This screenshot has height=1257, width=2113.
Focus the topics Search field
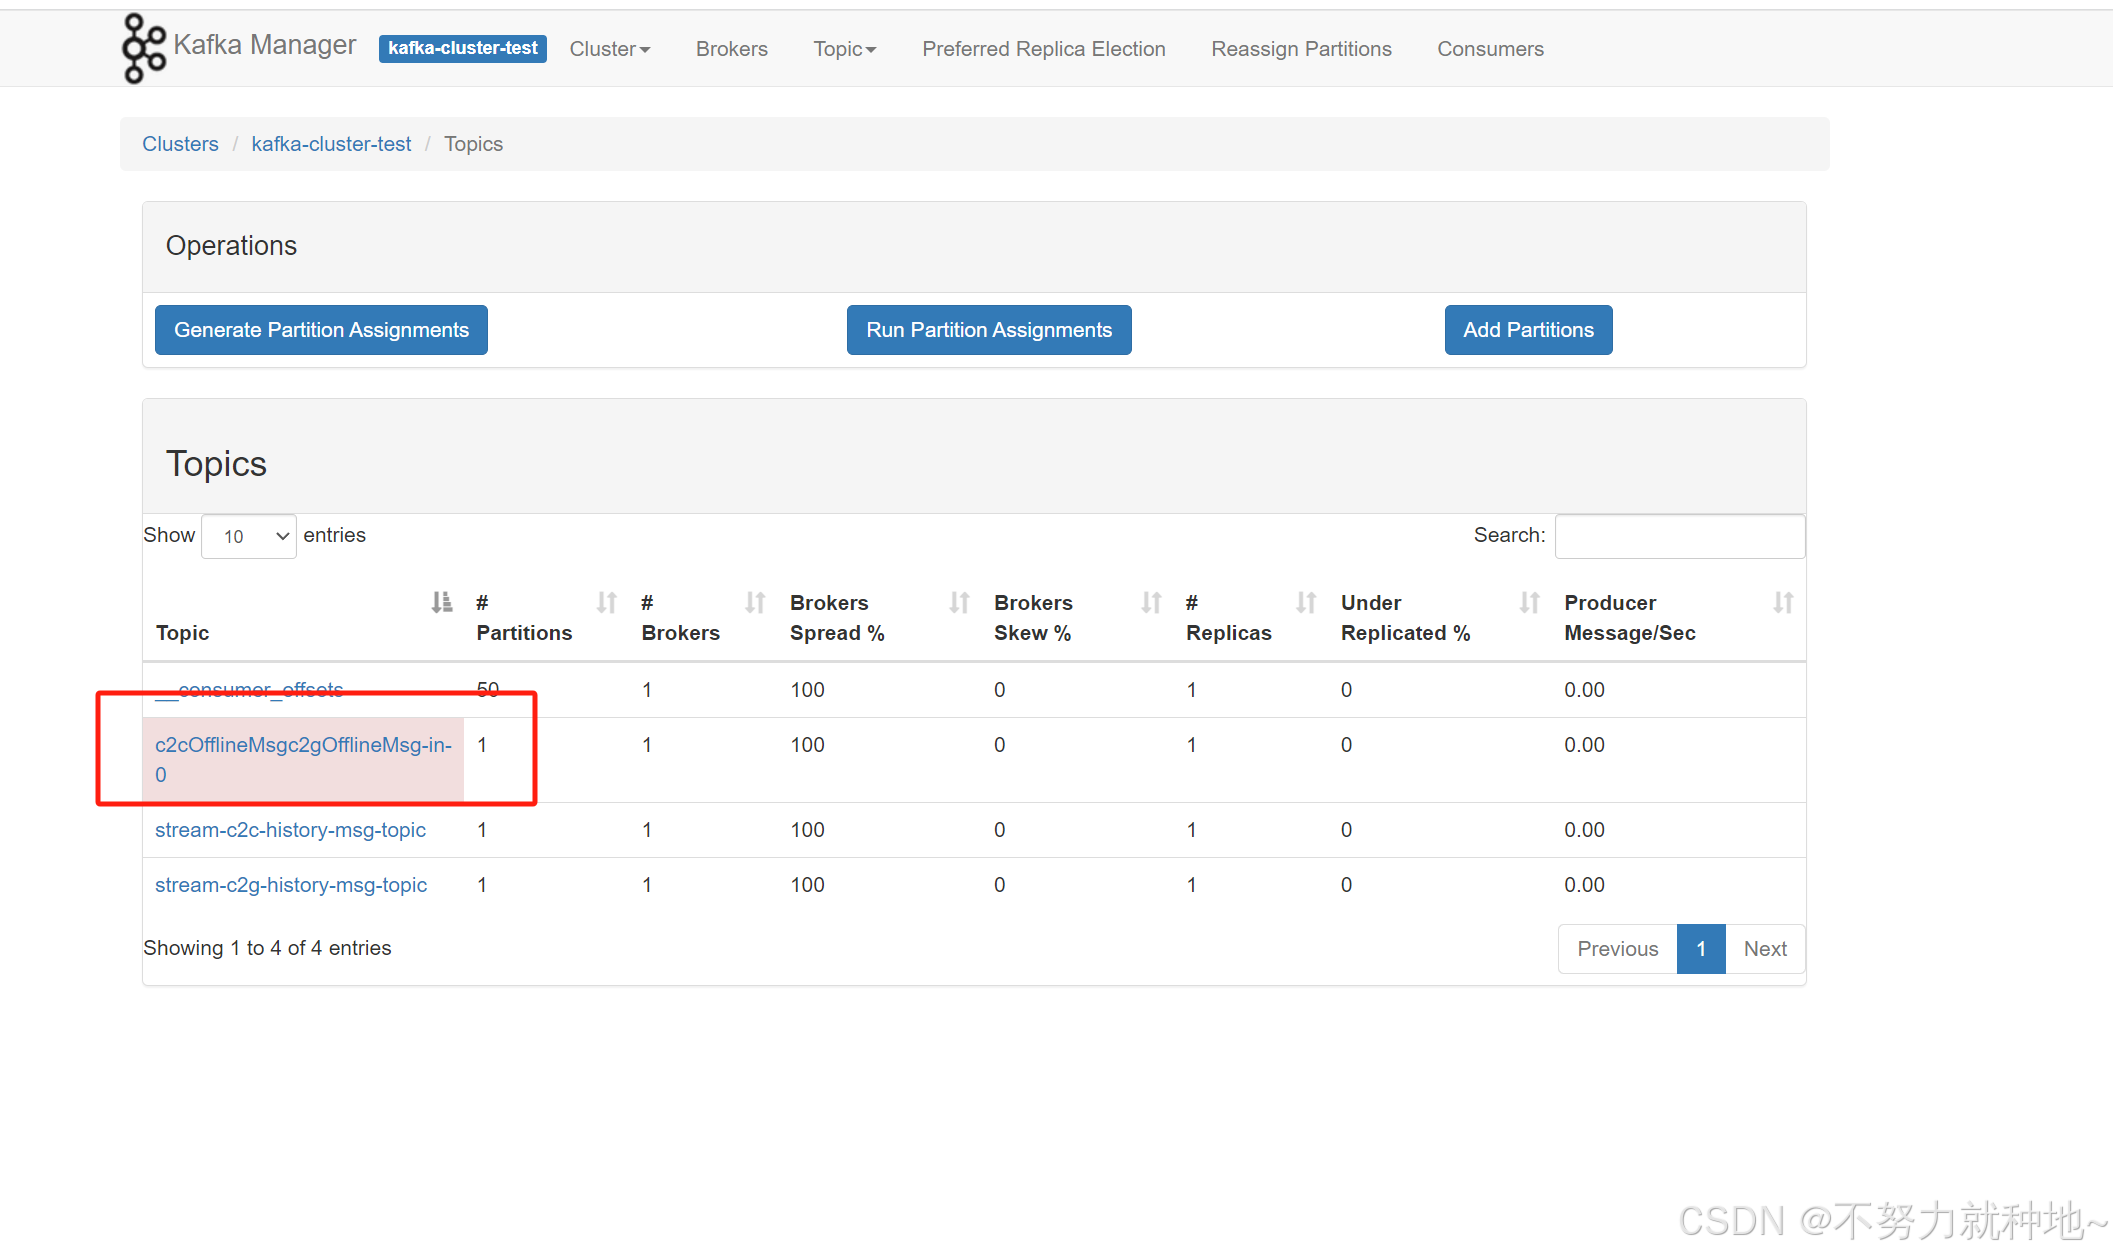click(x=1679, y=537)
